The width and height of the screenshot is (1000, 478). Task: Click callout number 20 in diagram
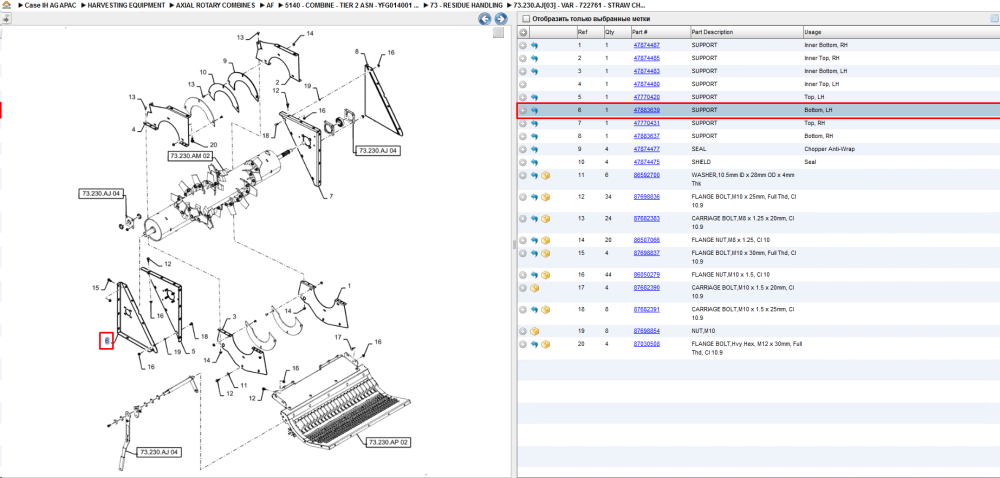(214, 145)
